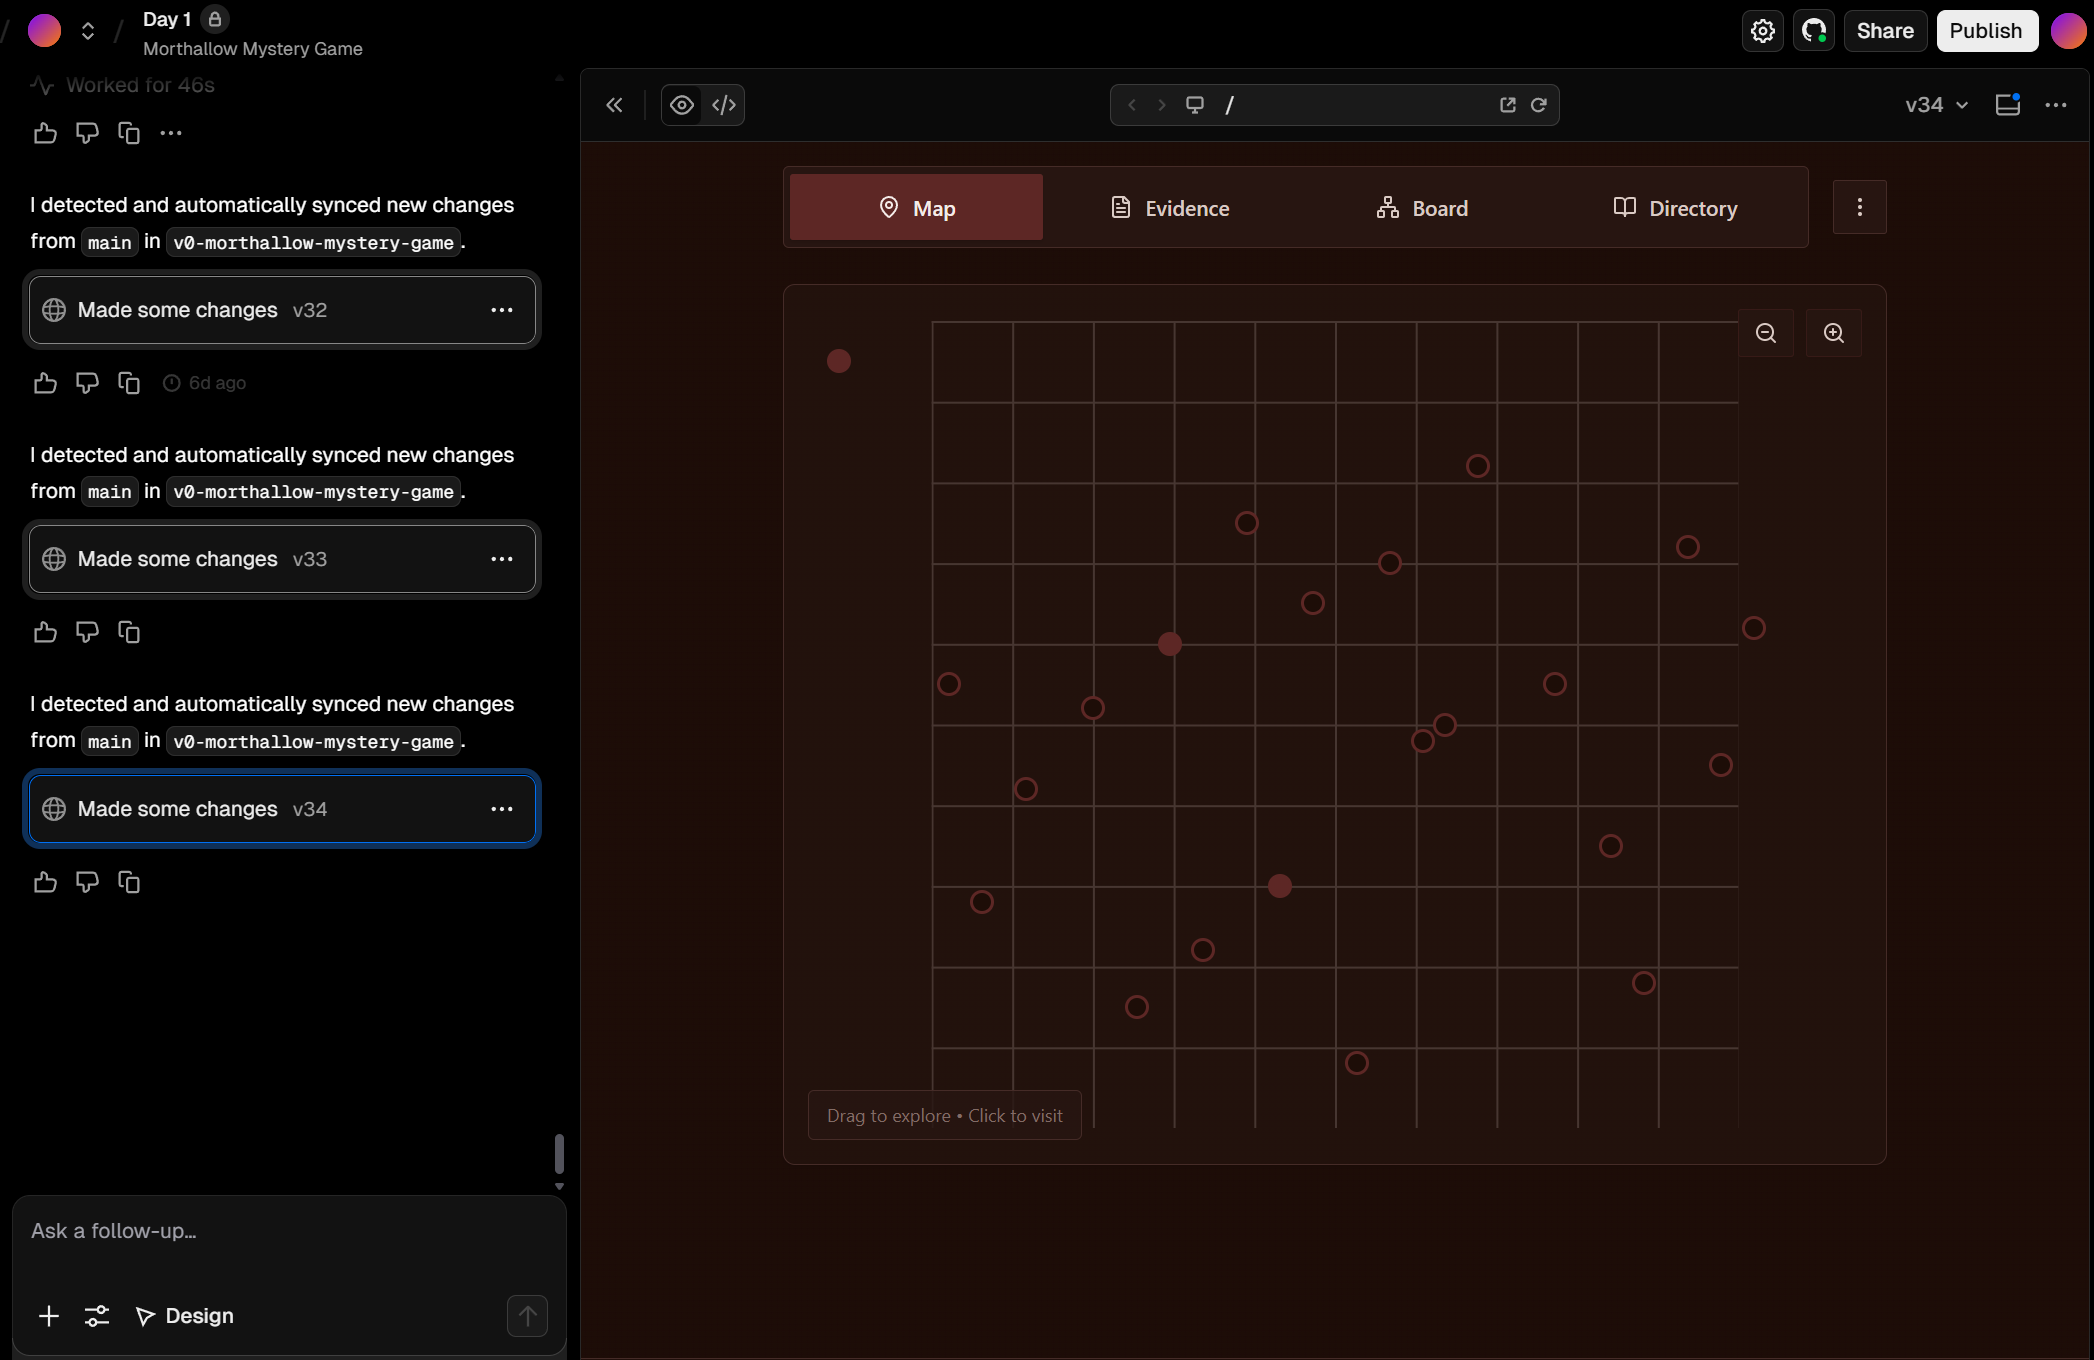The width and height of the screenshot is (2094, 1360).
Task: Switch to preview eye view
Action: point(682,105)
